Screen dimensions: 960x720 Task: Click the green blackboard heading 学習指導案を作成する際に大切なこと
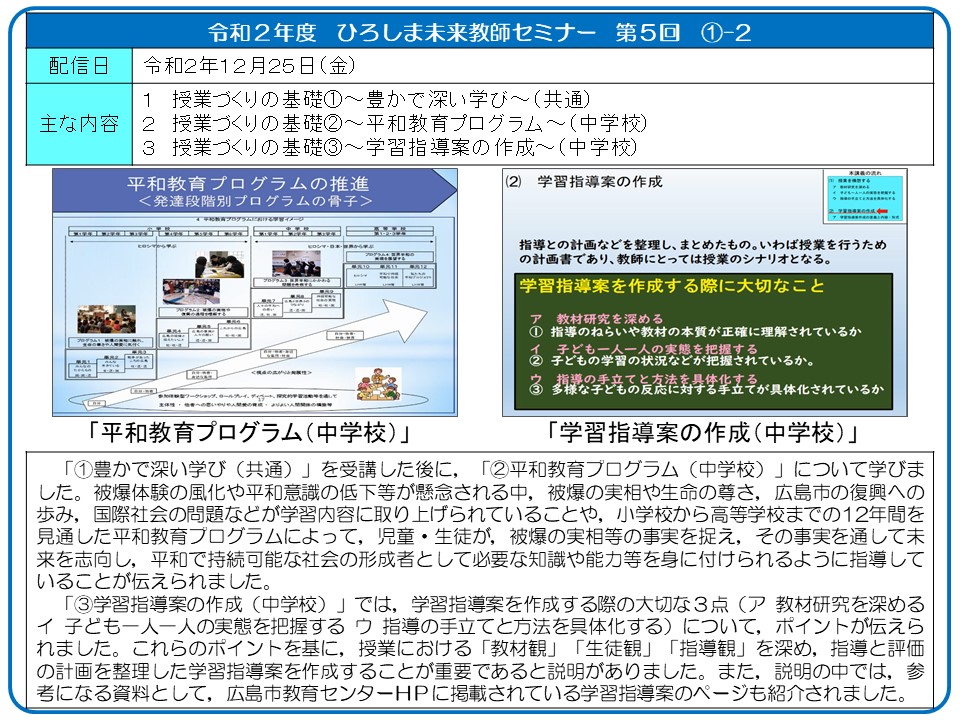672,287
